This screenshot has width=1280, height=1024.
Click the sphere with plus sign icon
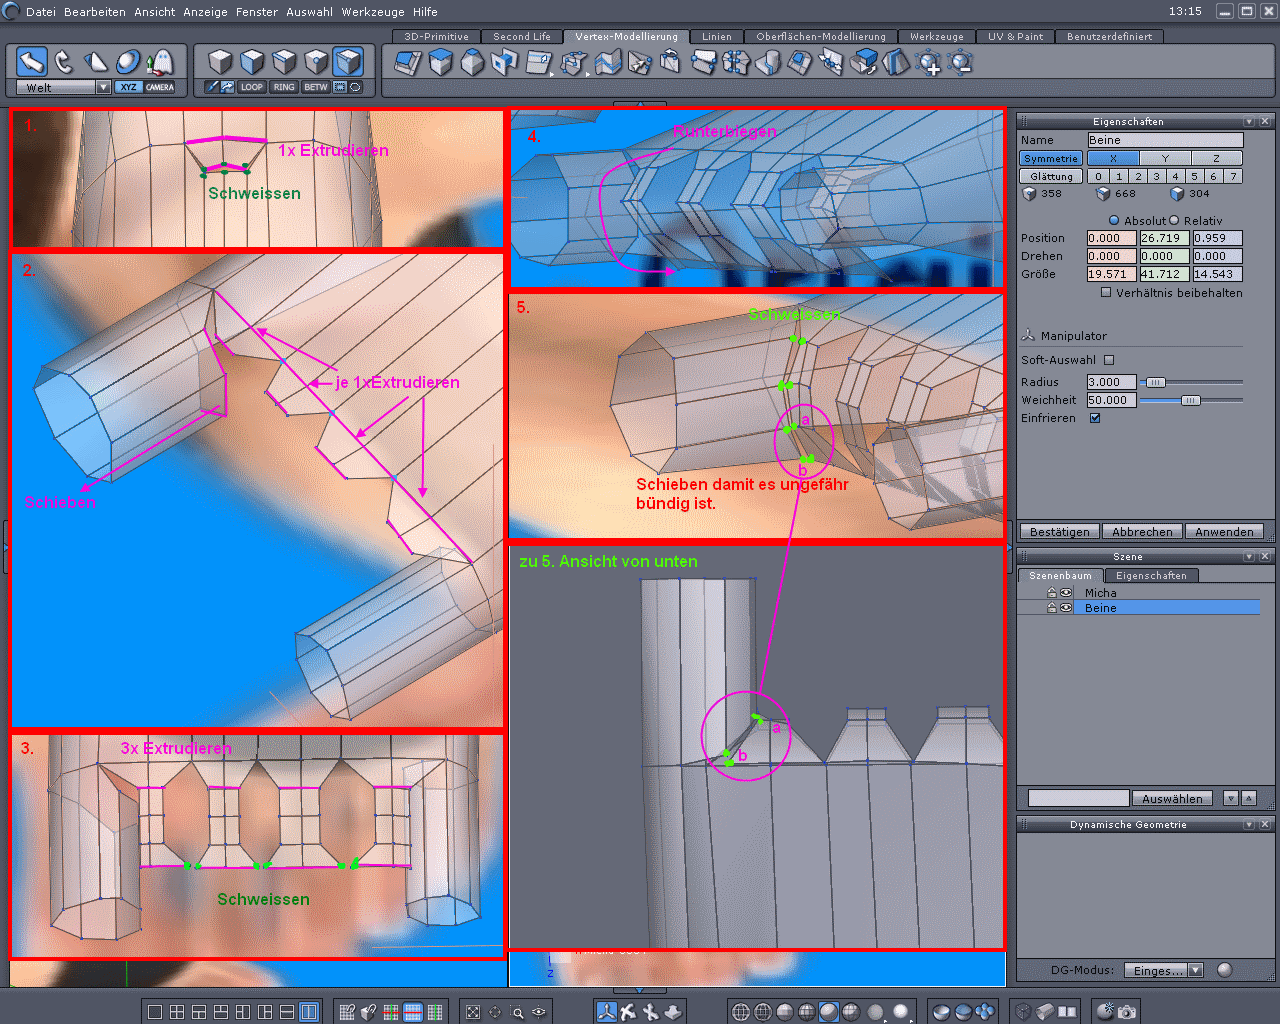point(929,63)
